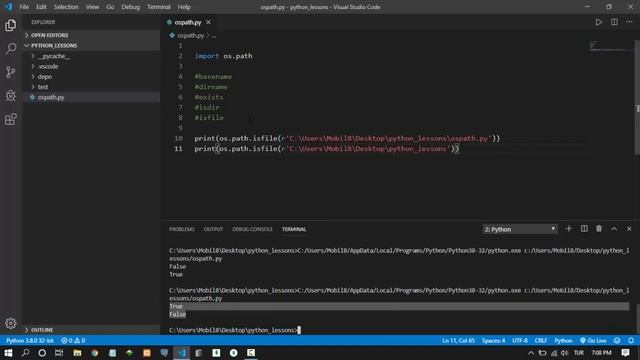Open the Explorer view in activity bar
The height and width of the screenshot is (360, 640).
click(x=11, y=25)
